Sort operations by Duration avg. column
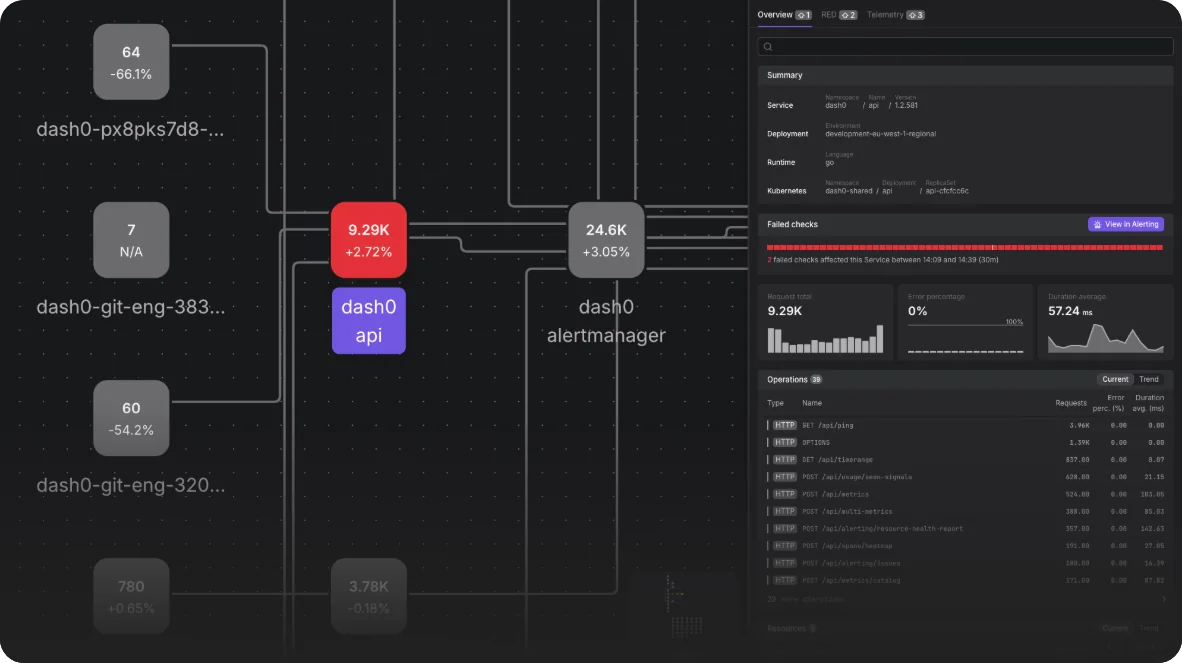The image size is (1182, 663). [1148, 403]
